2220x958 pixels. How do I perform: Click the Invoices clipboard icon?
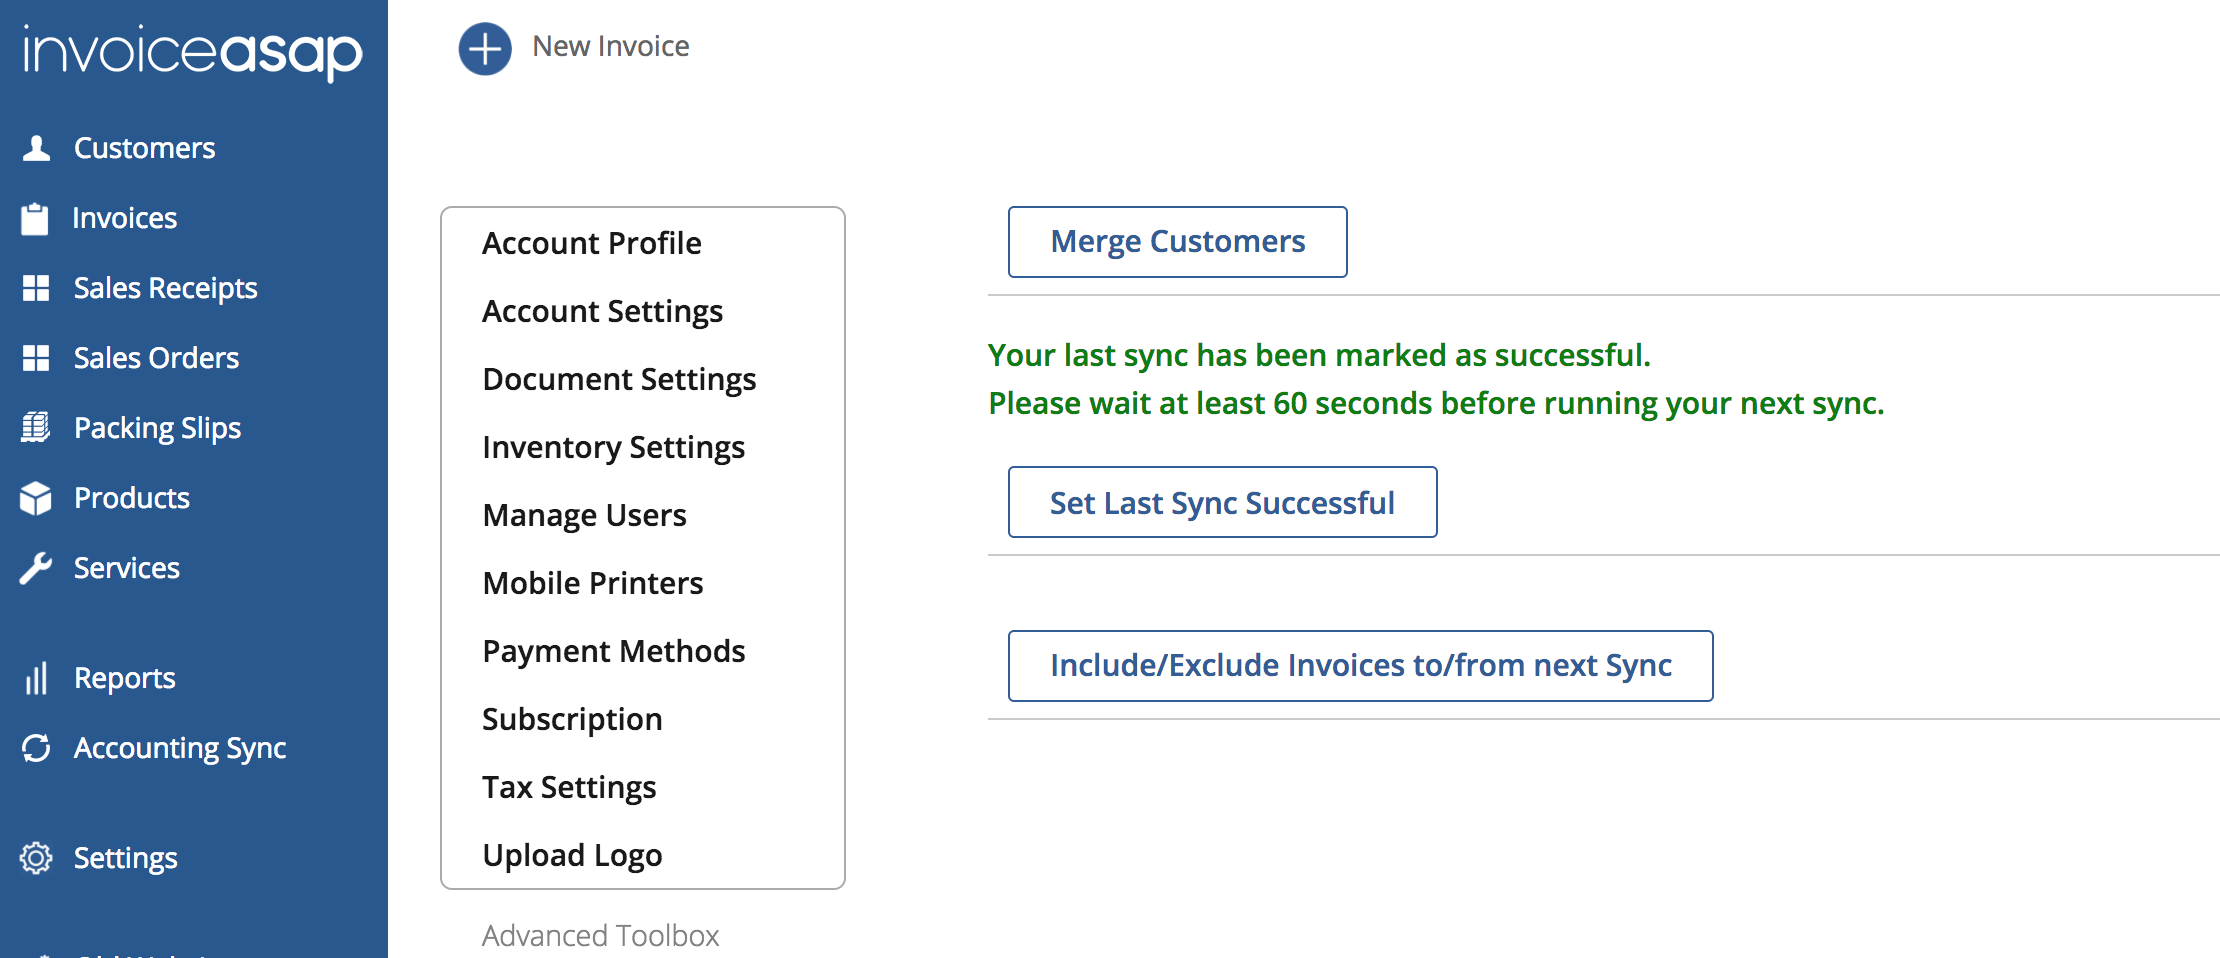click(35, 218)
